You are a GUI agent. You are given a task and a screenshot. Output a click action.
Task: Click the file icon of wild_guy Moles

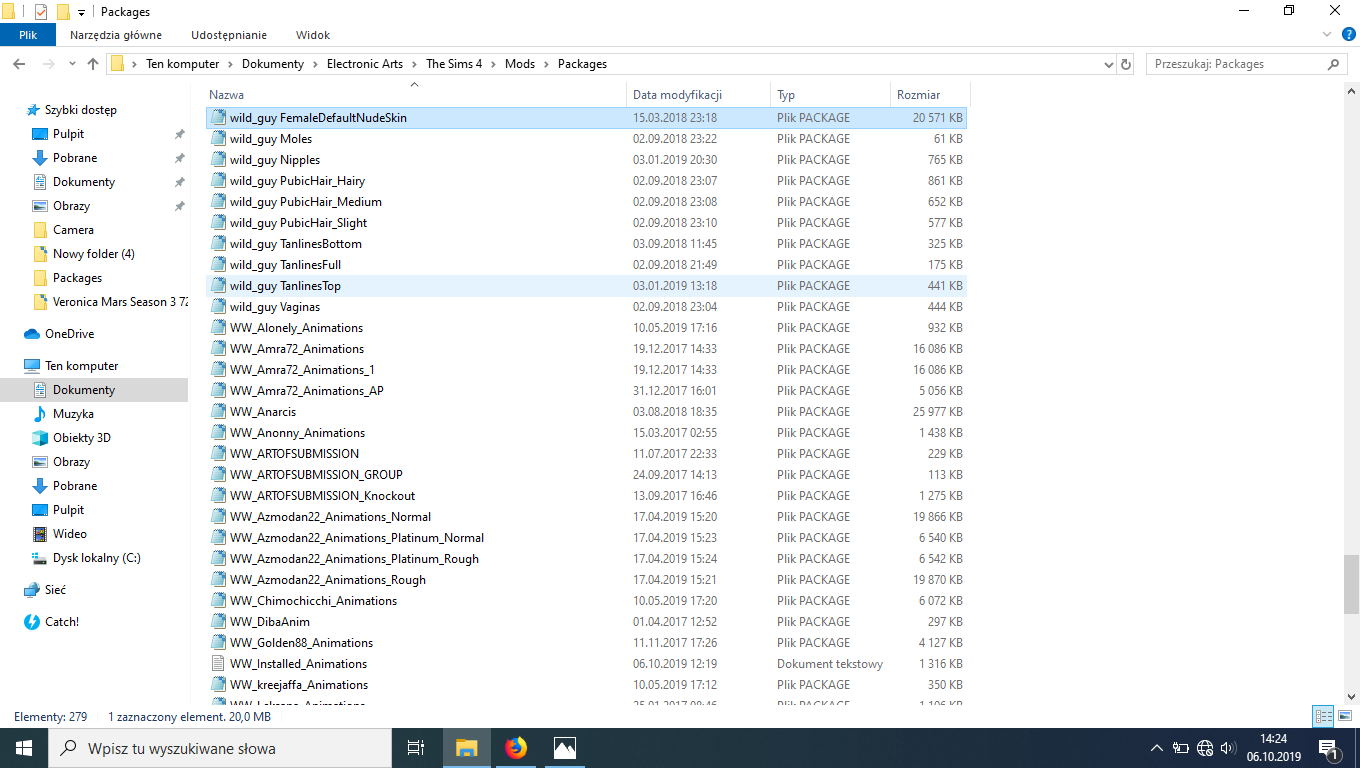click(x=219, y=139)
